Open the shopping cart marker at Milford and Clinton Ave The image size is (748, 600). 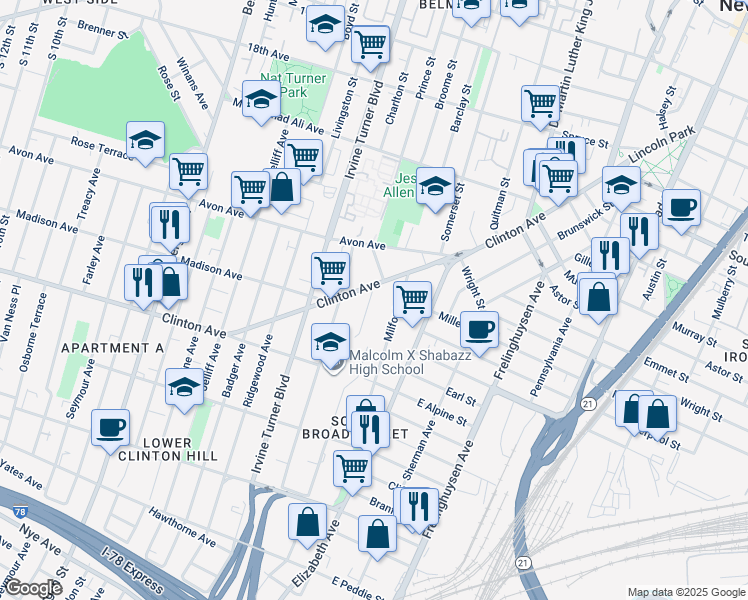pyautogui.click(x=411, y=299)
